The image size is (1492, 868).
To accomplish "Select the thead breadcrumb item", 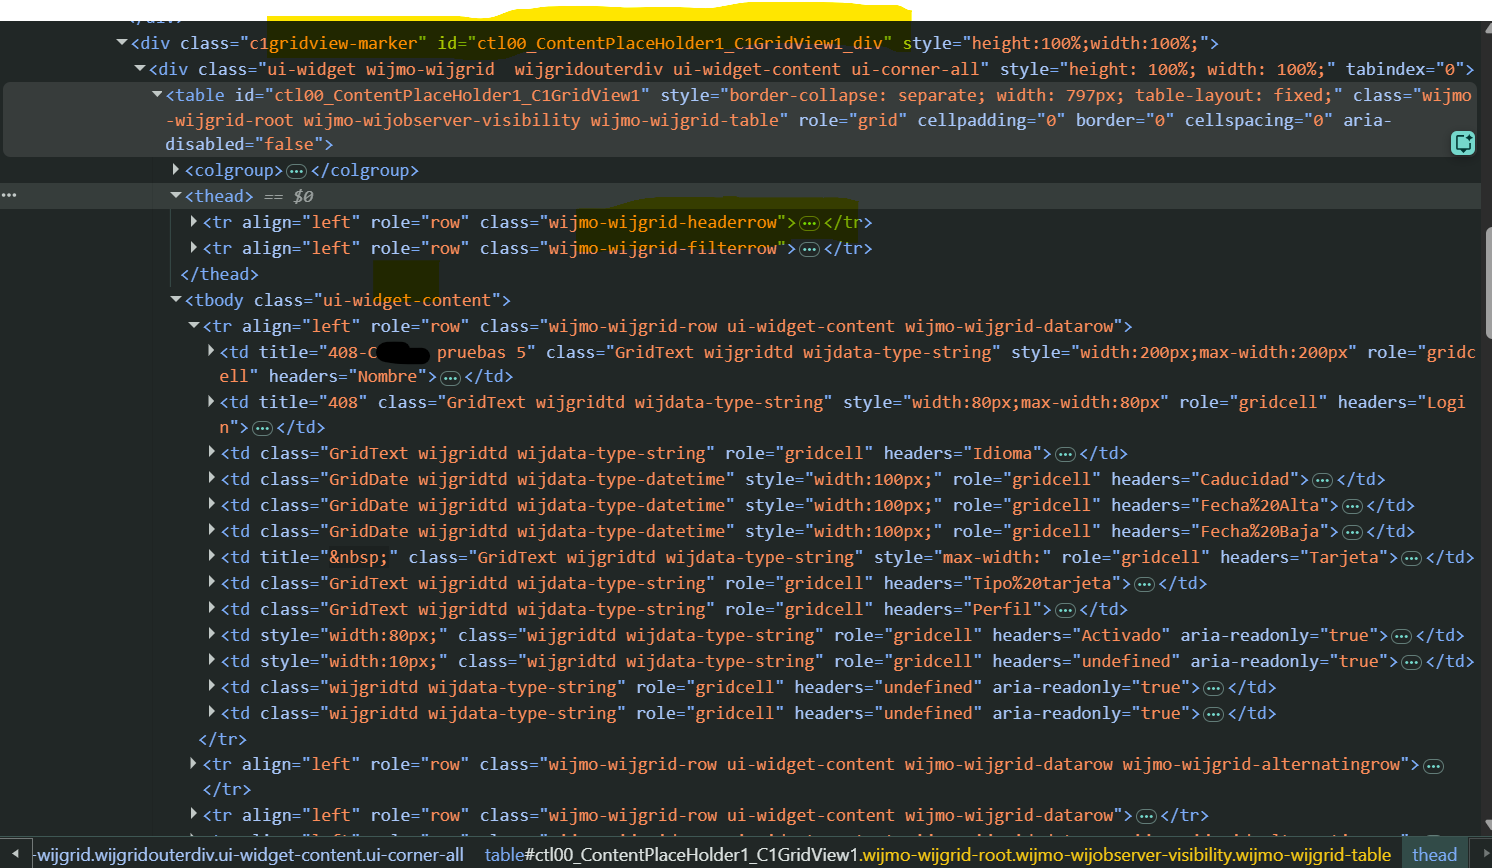I will (1434, 855).
